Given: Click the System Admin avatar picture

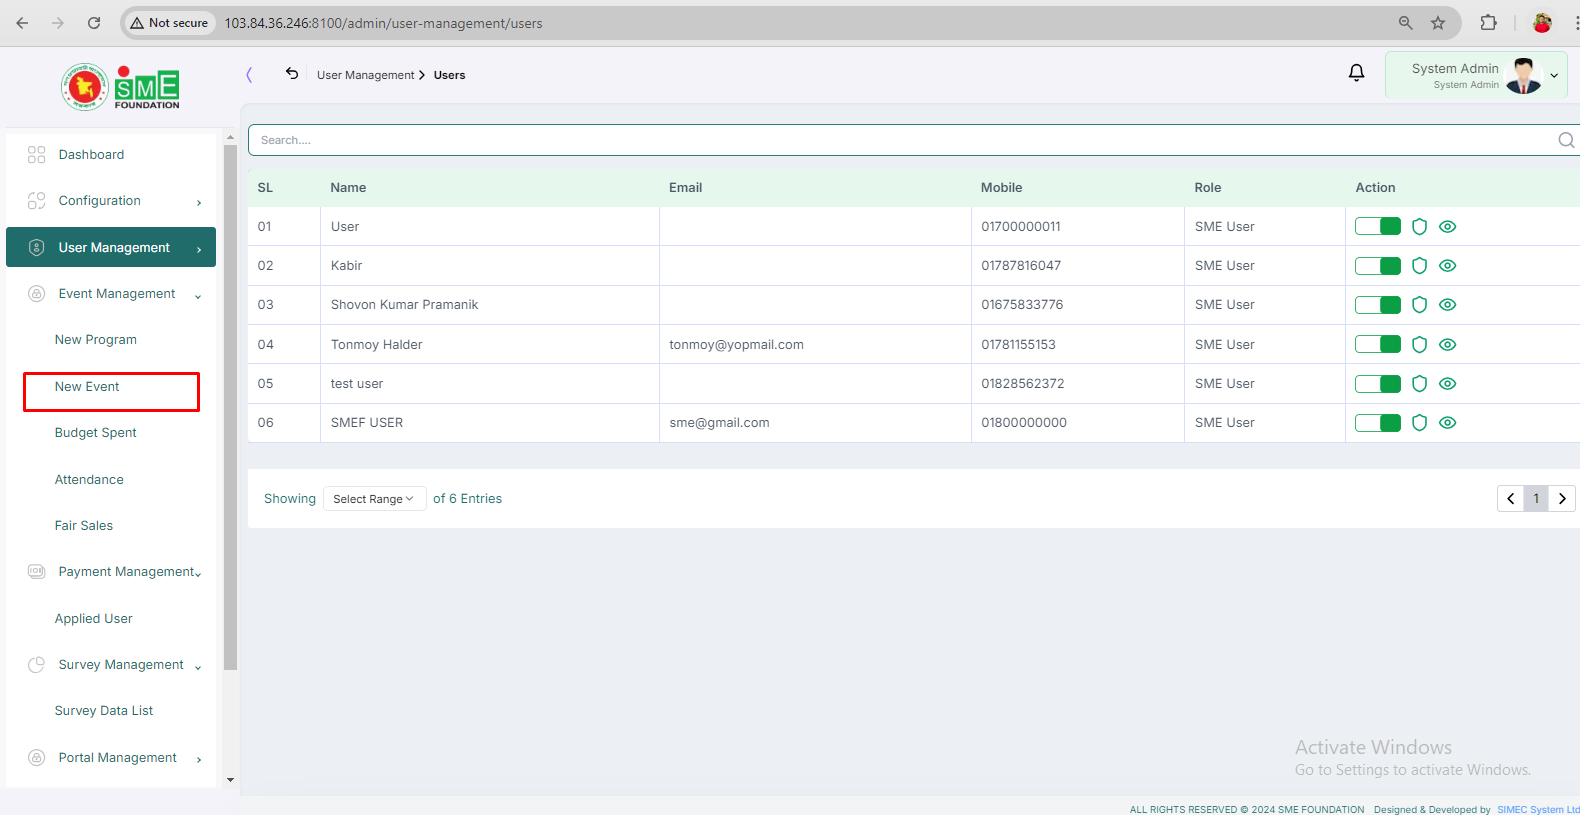Looking at the screenshot, I should (1524, 76).
